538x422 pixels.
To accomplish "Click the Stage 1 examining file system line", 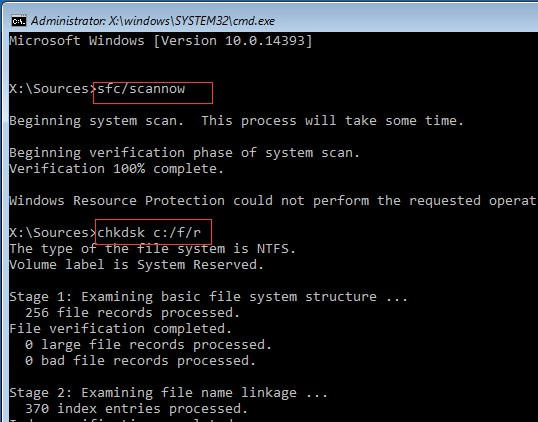I will [x=209, y=297].
